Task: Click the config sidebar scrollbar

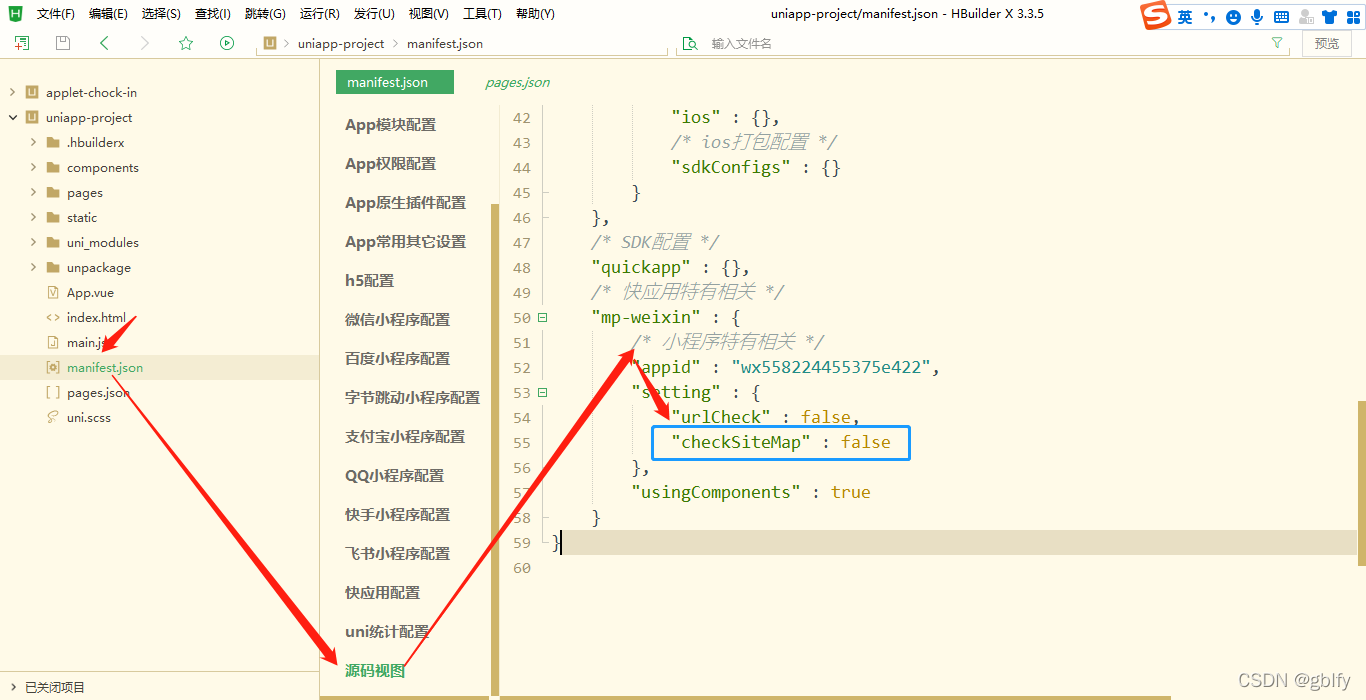Action: (494, 450)
